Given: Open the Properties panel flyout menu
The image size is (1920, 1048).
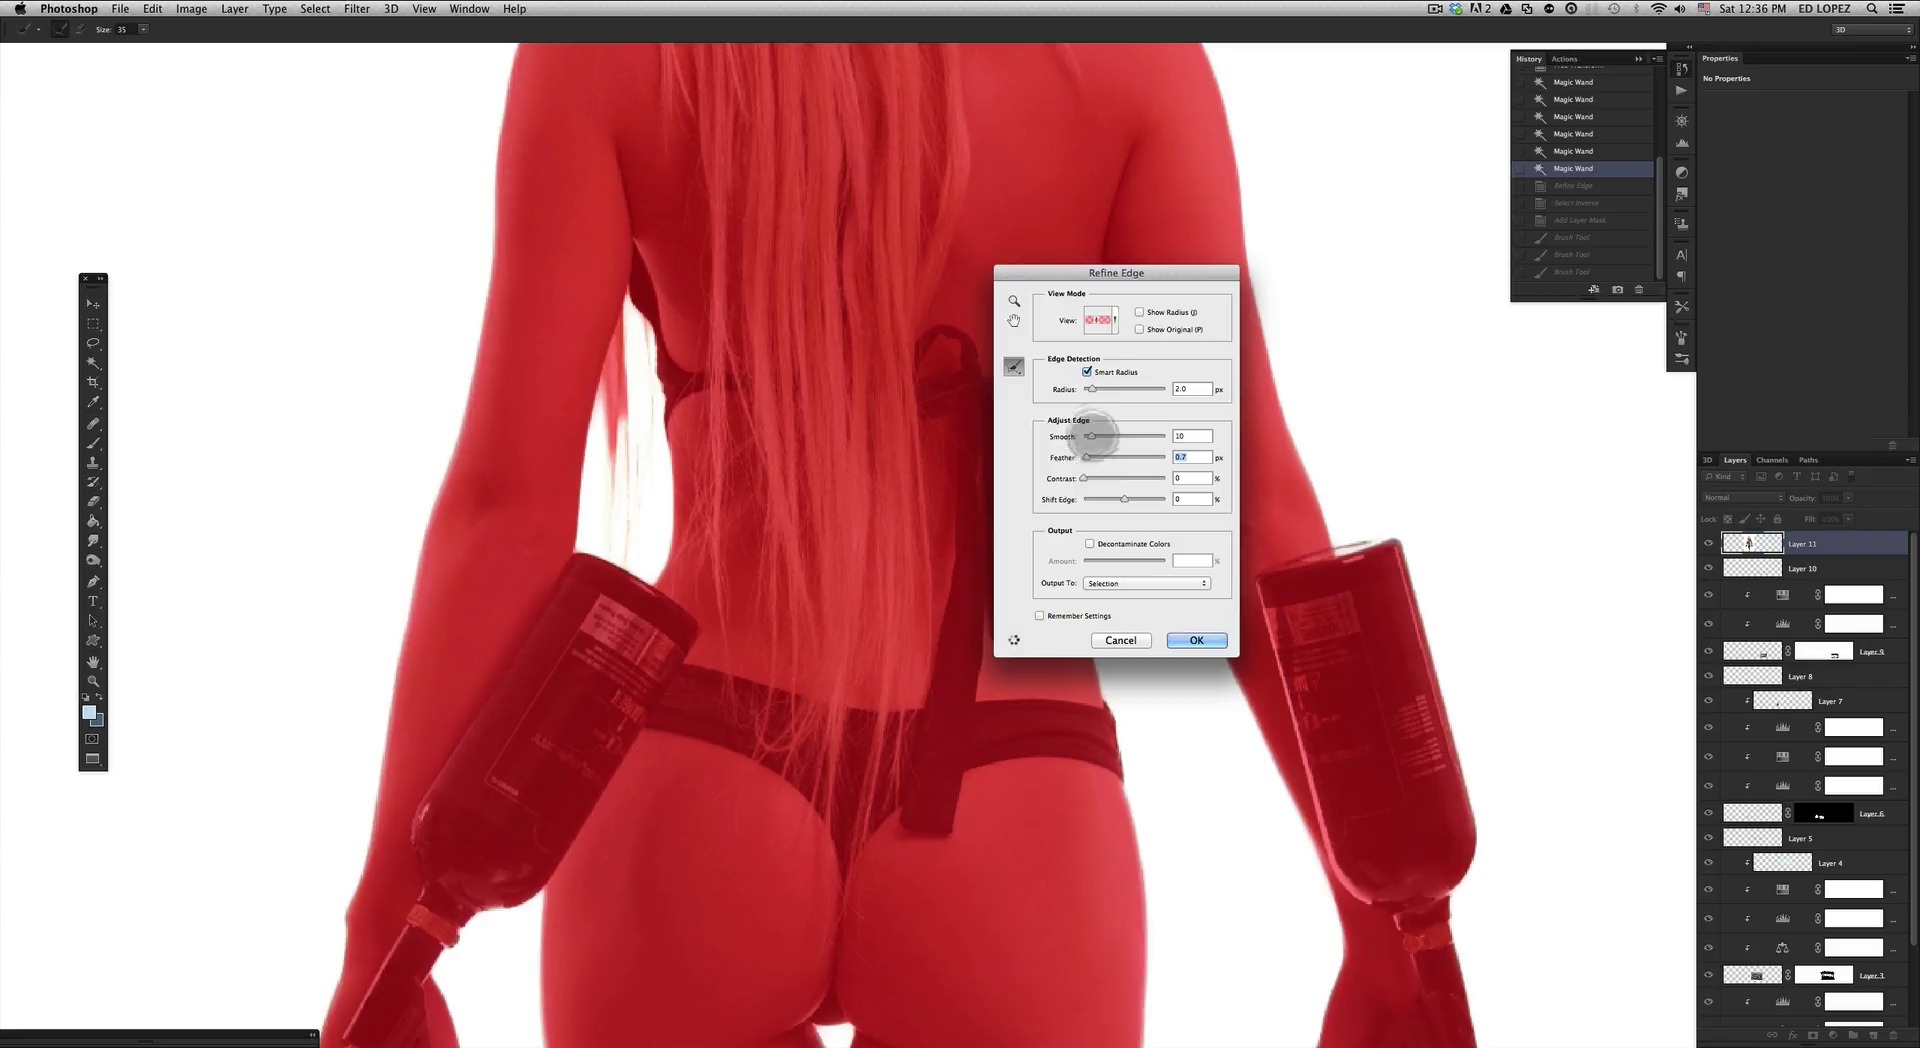Looking at the screenshot, I should 1911,58.
